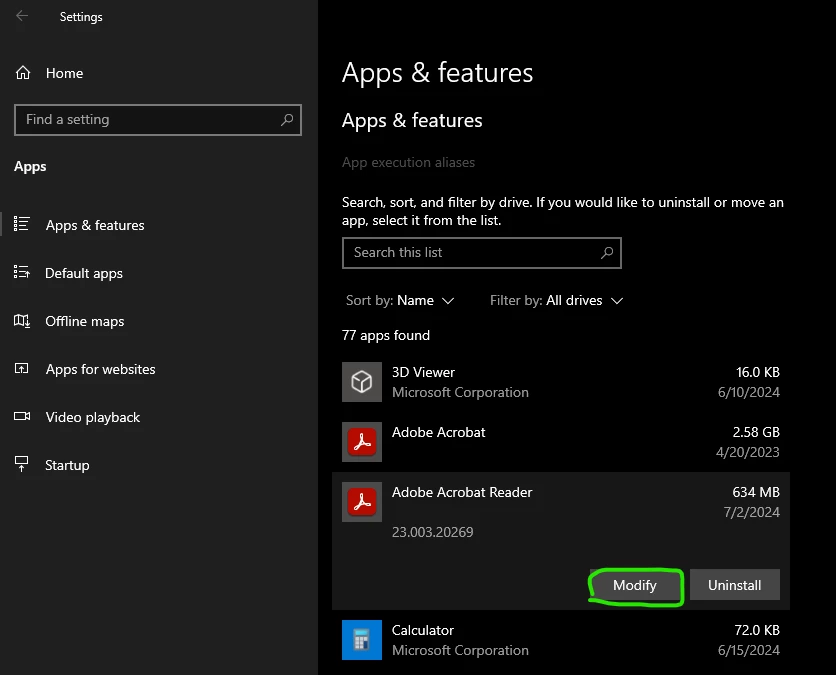Select the 3D Viewer app icon
This screenshot has height=675, width=836.
[x=362, y=382]
